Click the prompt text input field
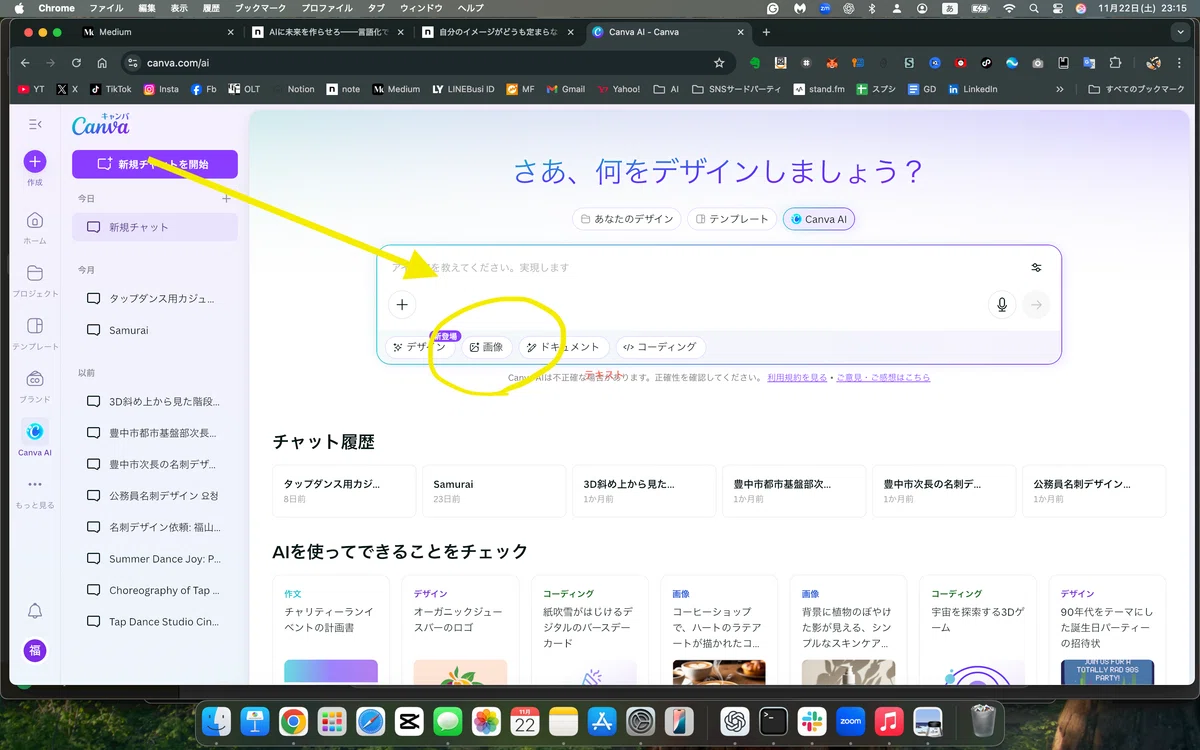Screen dimensions: 1200x750 (x=700, y=268)
